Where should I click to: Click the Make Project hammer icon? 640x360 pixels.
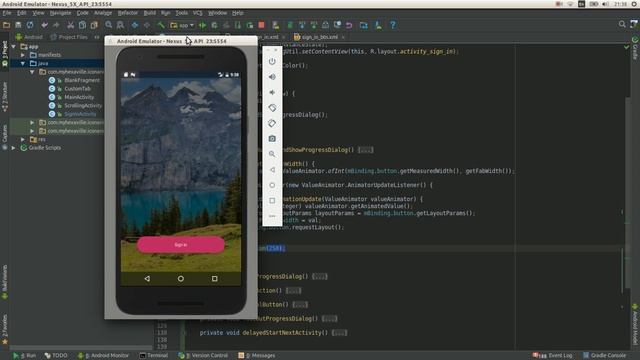click(161, 25)
